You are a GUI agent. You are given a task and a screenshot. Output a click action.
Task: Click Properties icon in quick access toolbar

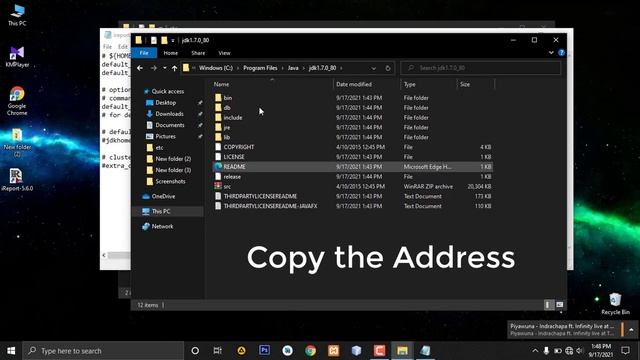point(153,40)
